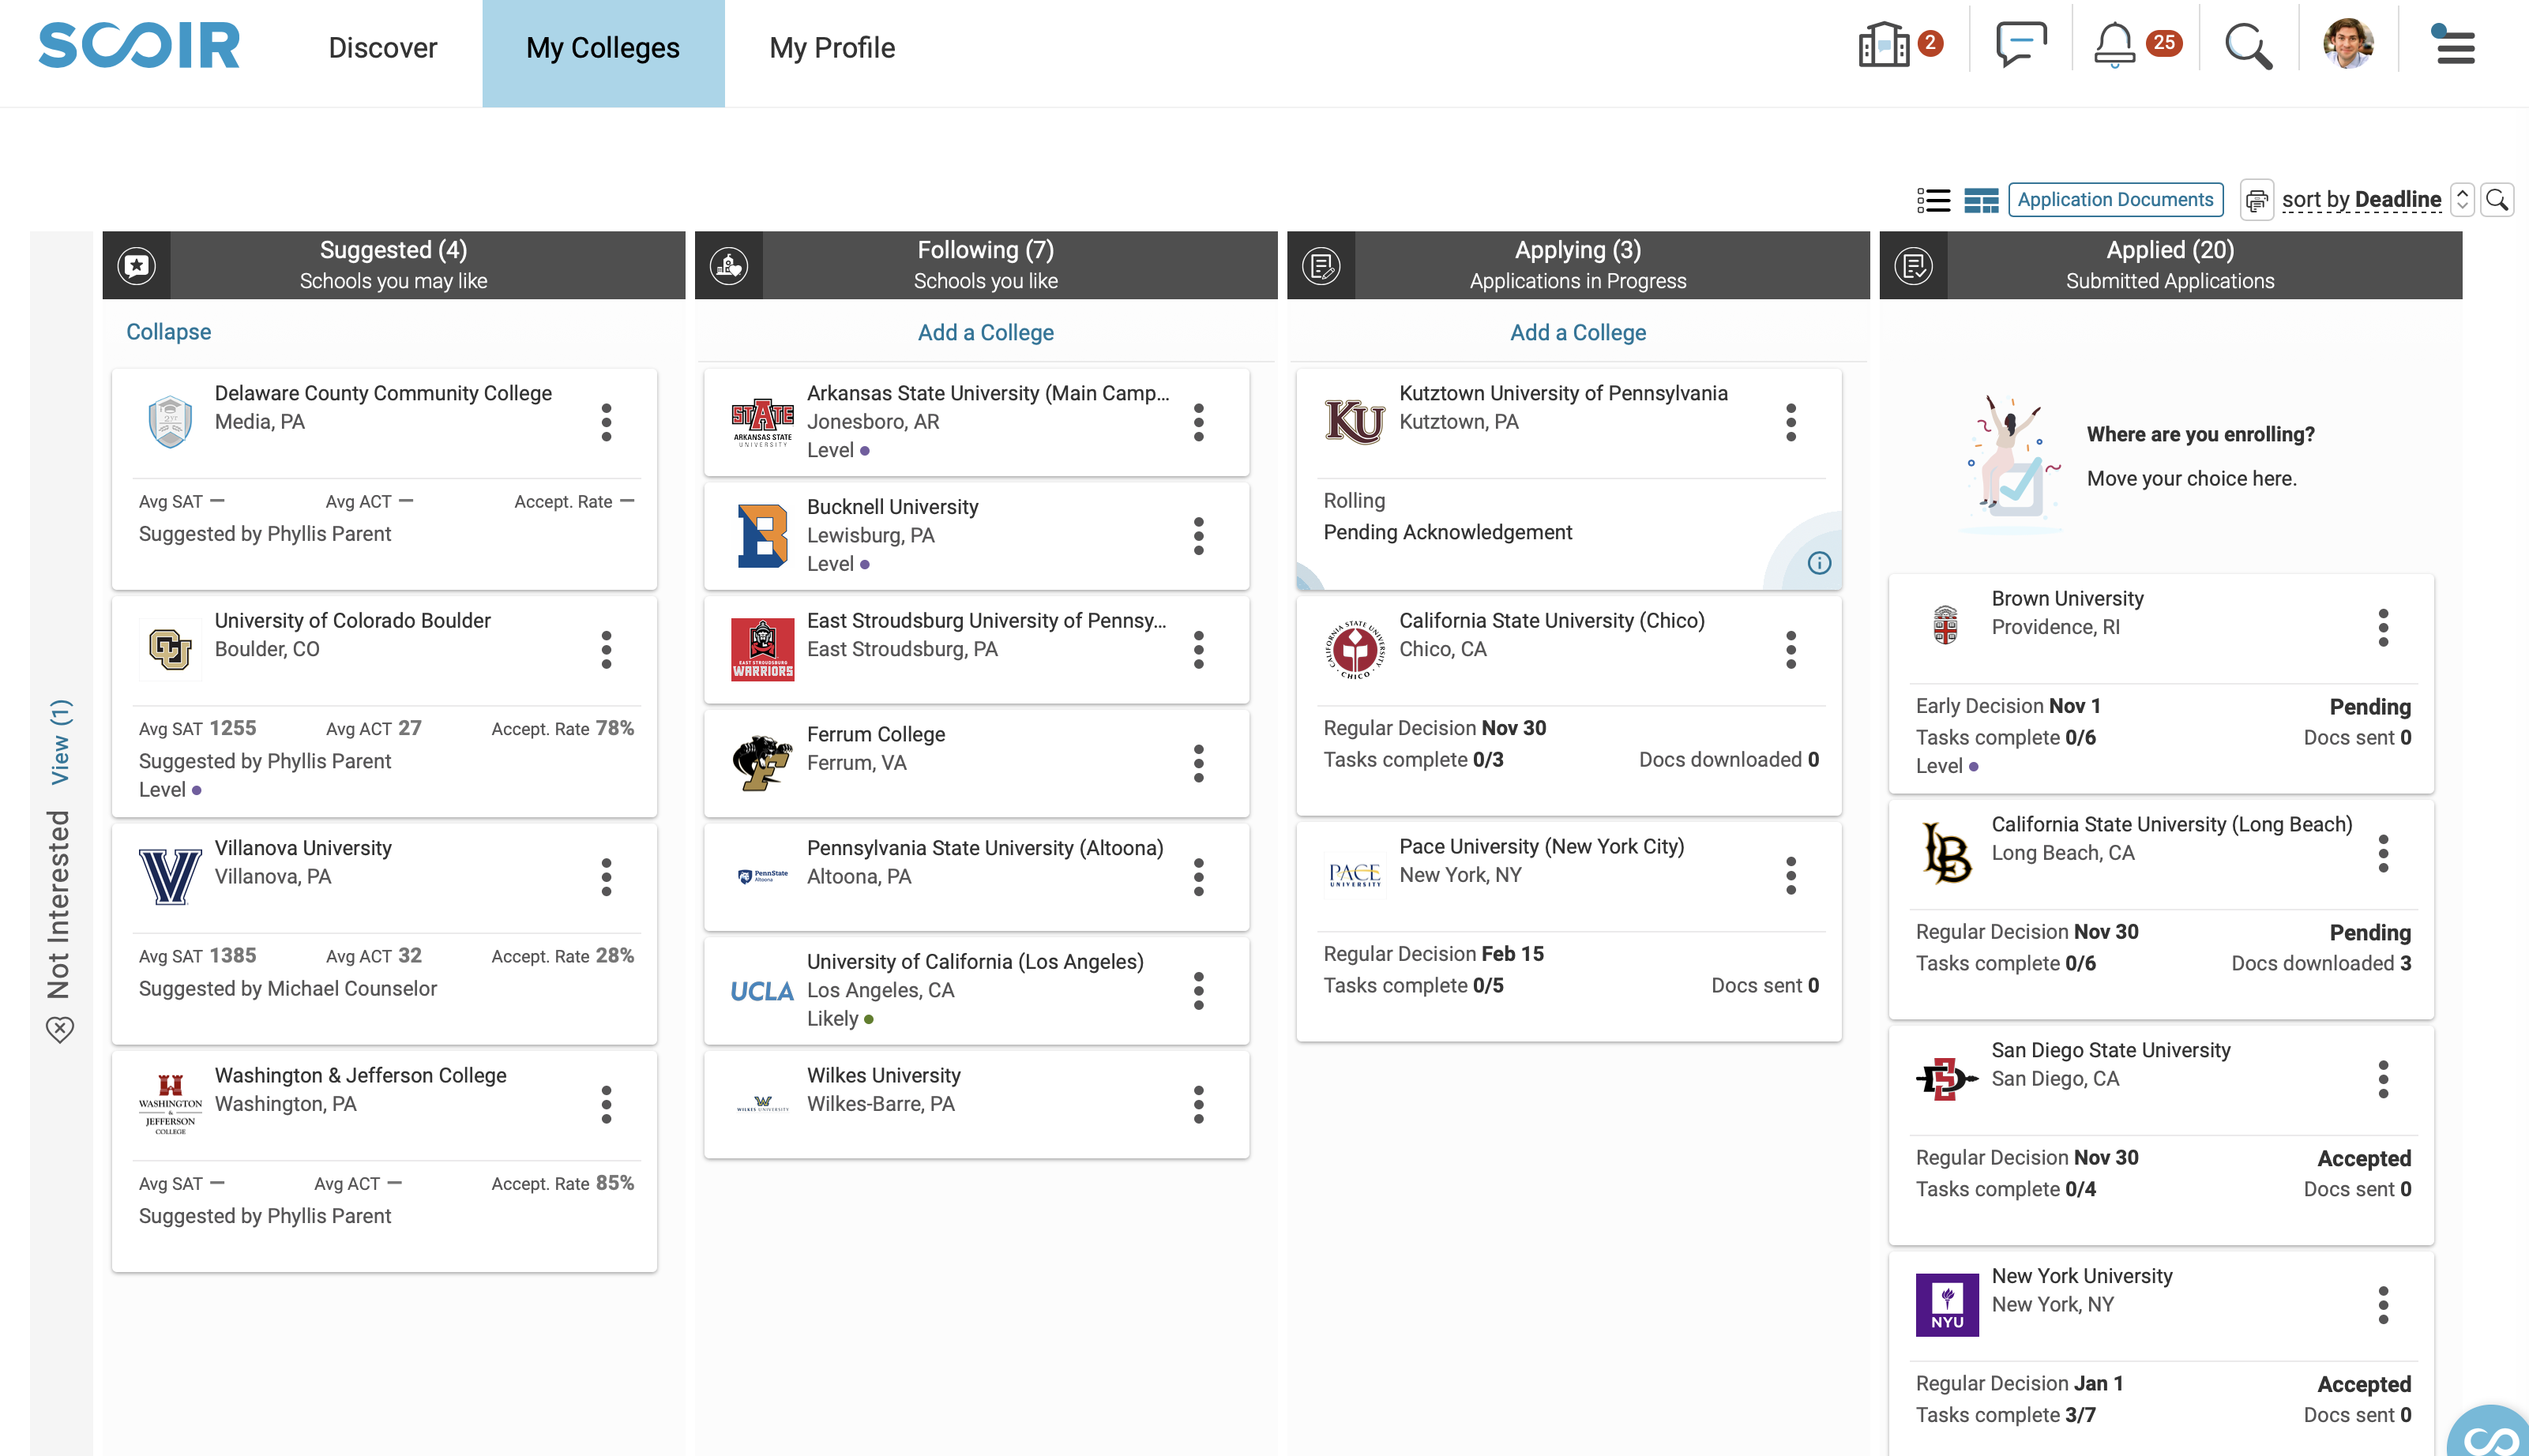Image resolution: width=2529 pixels, height=1456 pixels.
Task: Go to the Discover tab
Action: (x=383, y=48)
